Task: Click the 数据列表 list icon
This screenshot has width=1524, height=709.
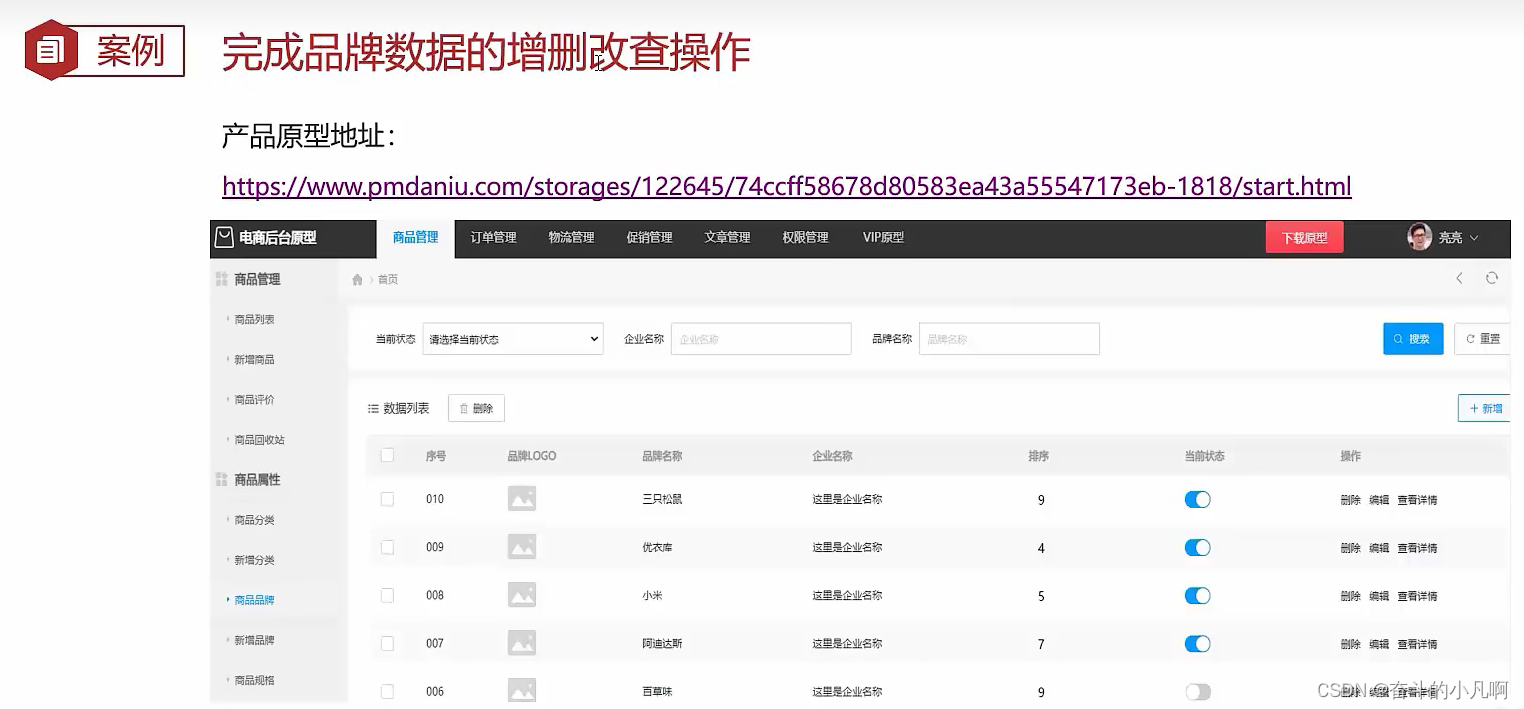Action: click(x=373, y=408)
